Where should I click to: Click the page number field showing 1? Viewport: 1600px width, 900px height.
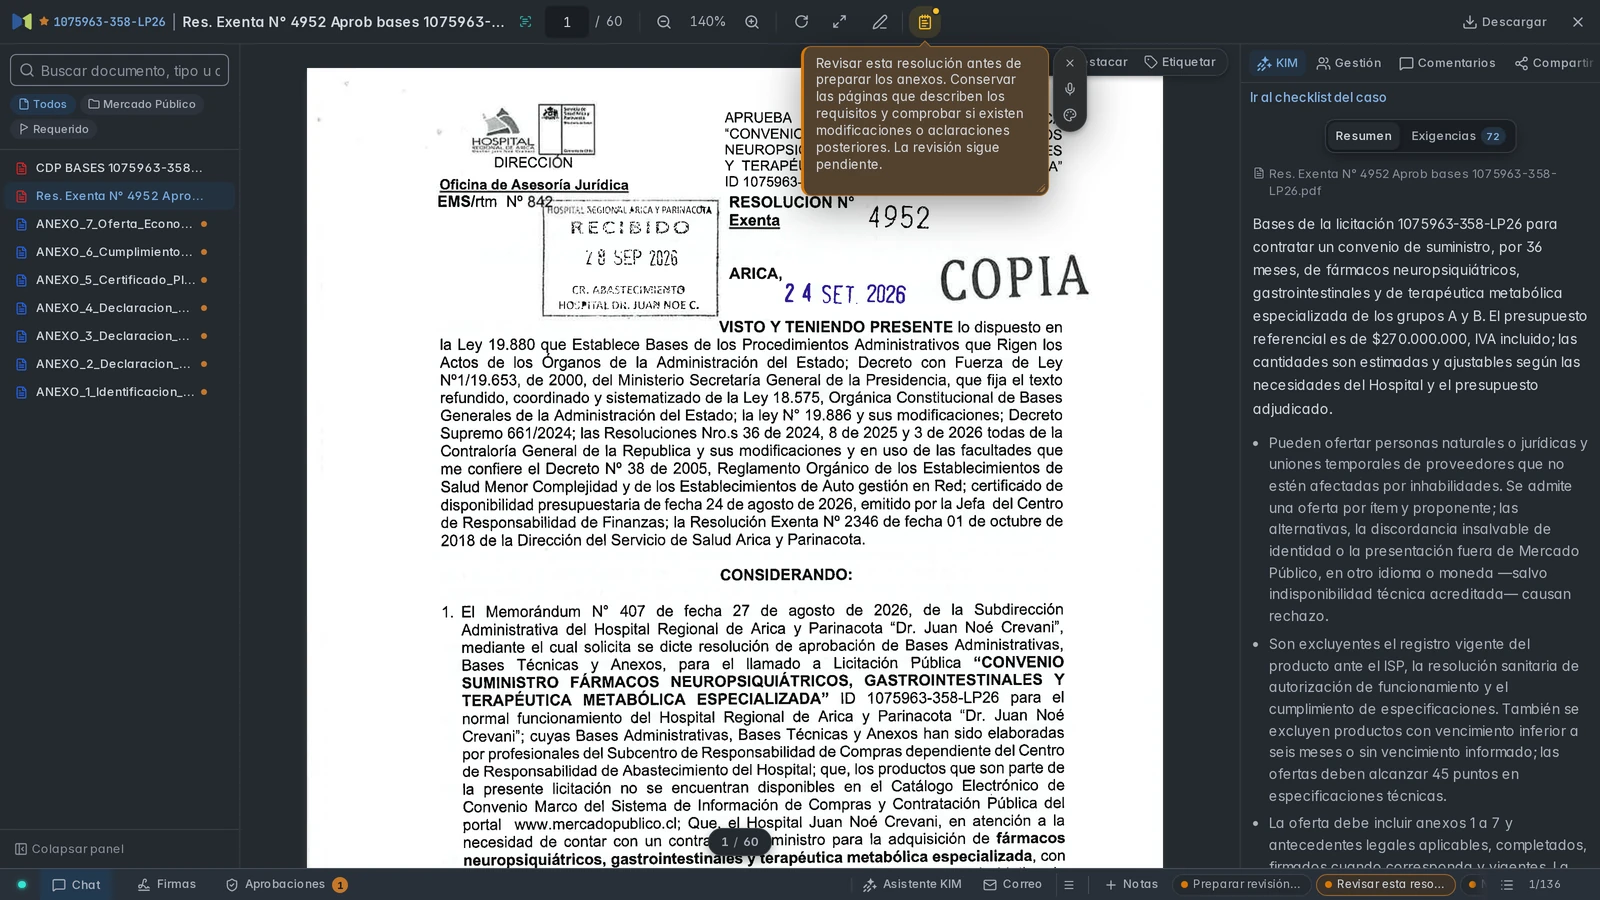point(567,22)
